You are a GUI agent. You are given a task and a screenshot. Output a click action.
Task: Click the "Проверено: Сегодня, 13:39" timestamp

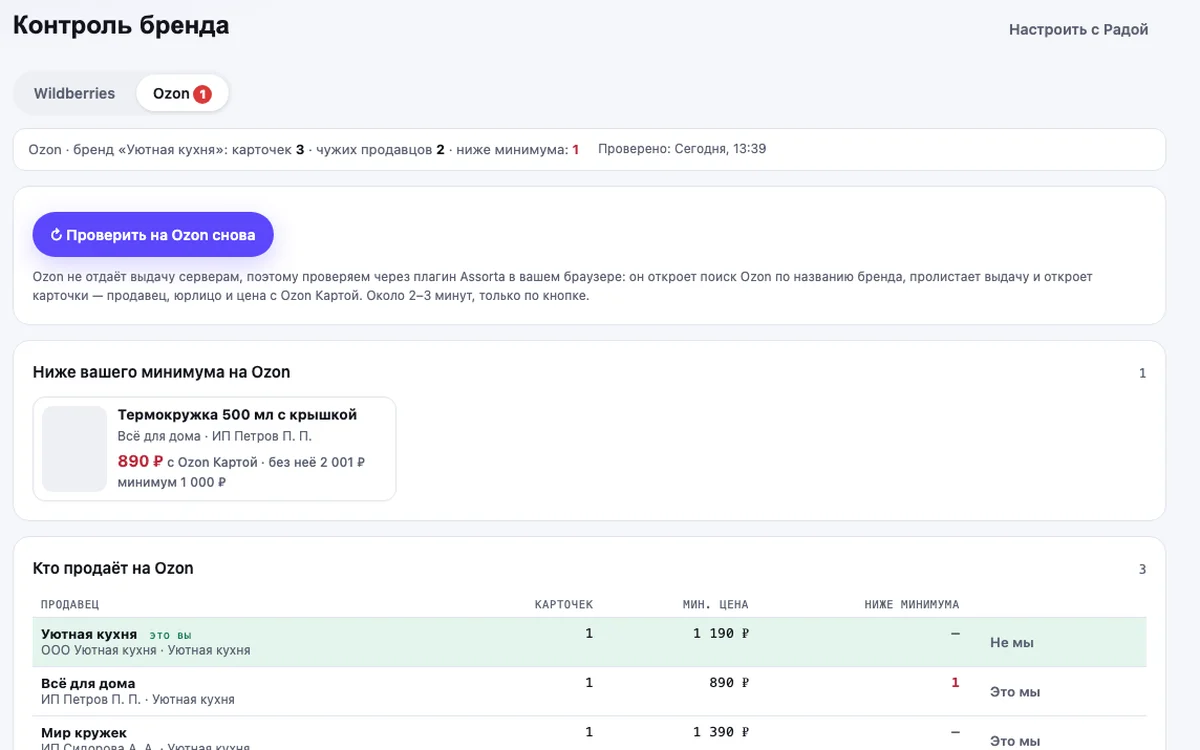click(x=682, y=149)
